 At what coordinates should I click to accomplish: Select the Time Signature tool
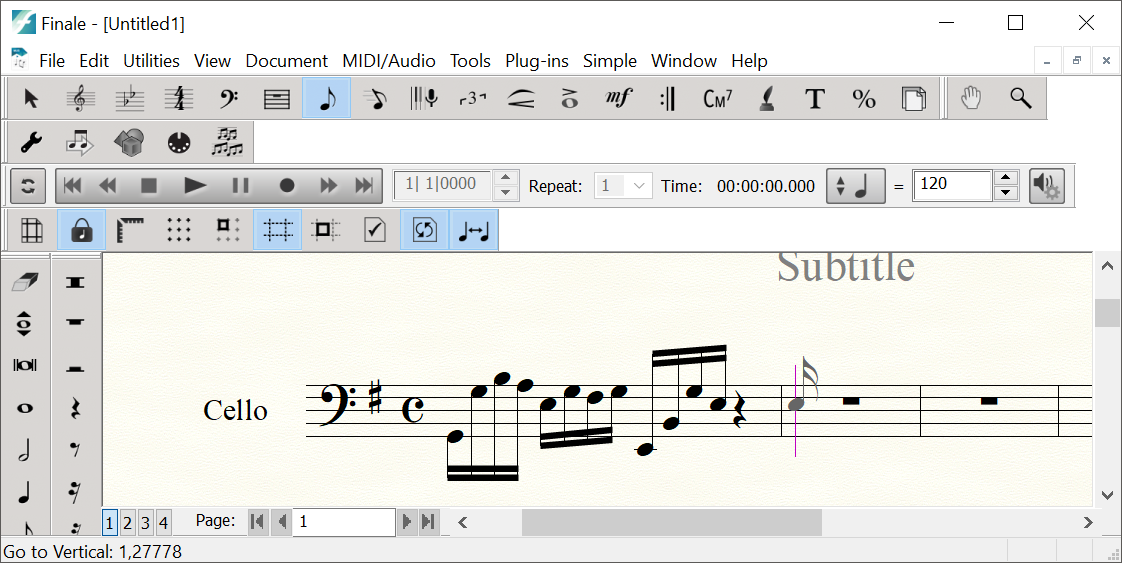coord(178,98)
